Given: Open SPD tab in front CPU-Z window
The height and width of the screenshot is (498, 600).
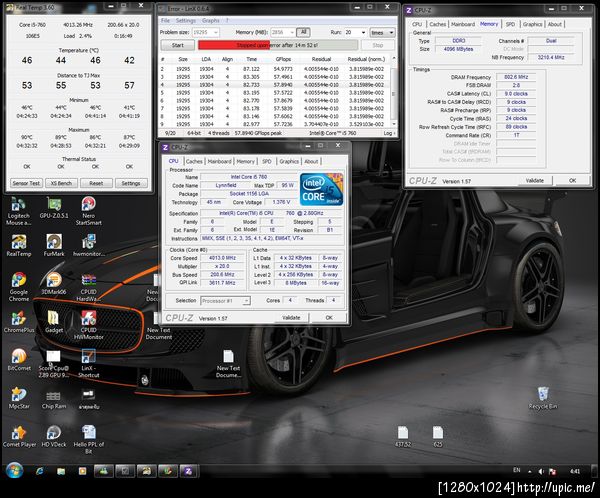Looking at the screenshot, I should coord(267,162).
